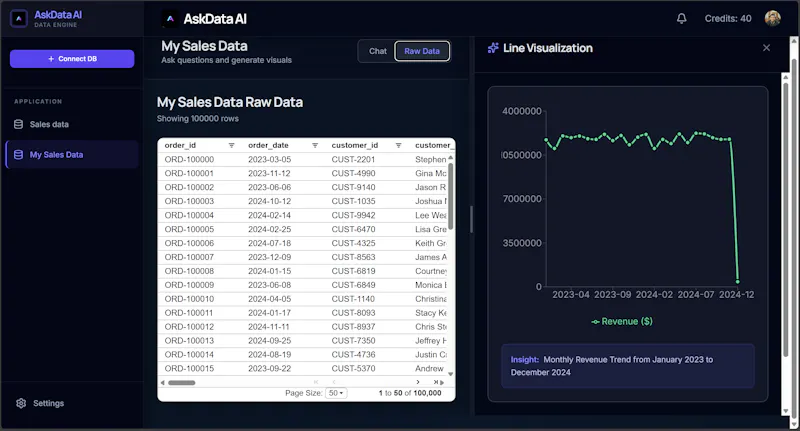The height and width of the screenshot is (431, 800).
Task: Click the table horizontal scrollbar thumb
Action: tap(182, 383)
